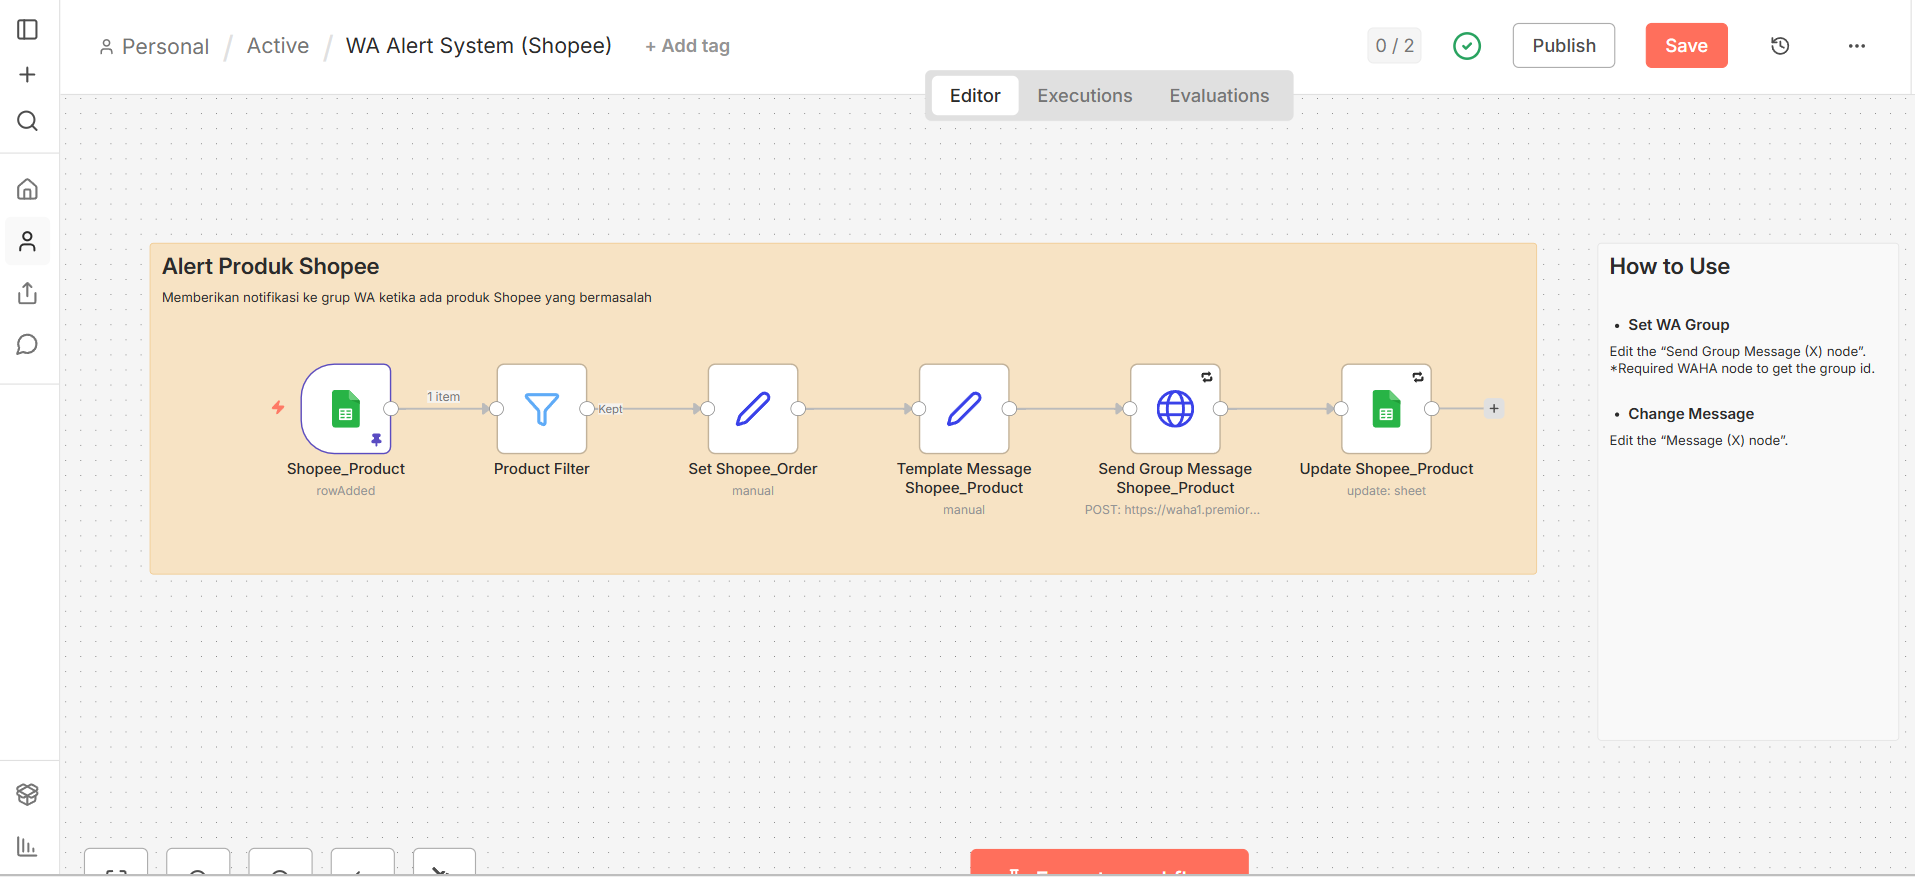
Task: Open search from the sidebar magnifier
Action: [x=28, y=121]
